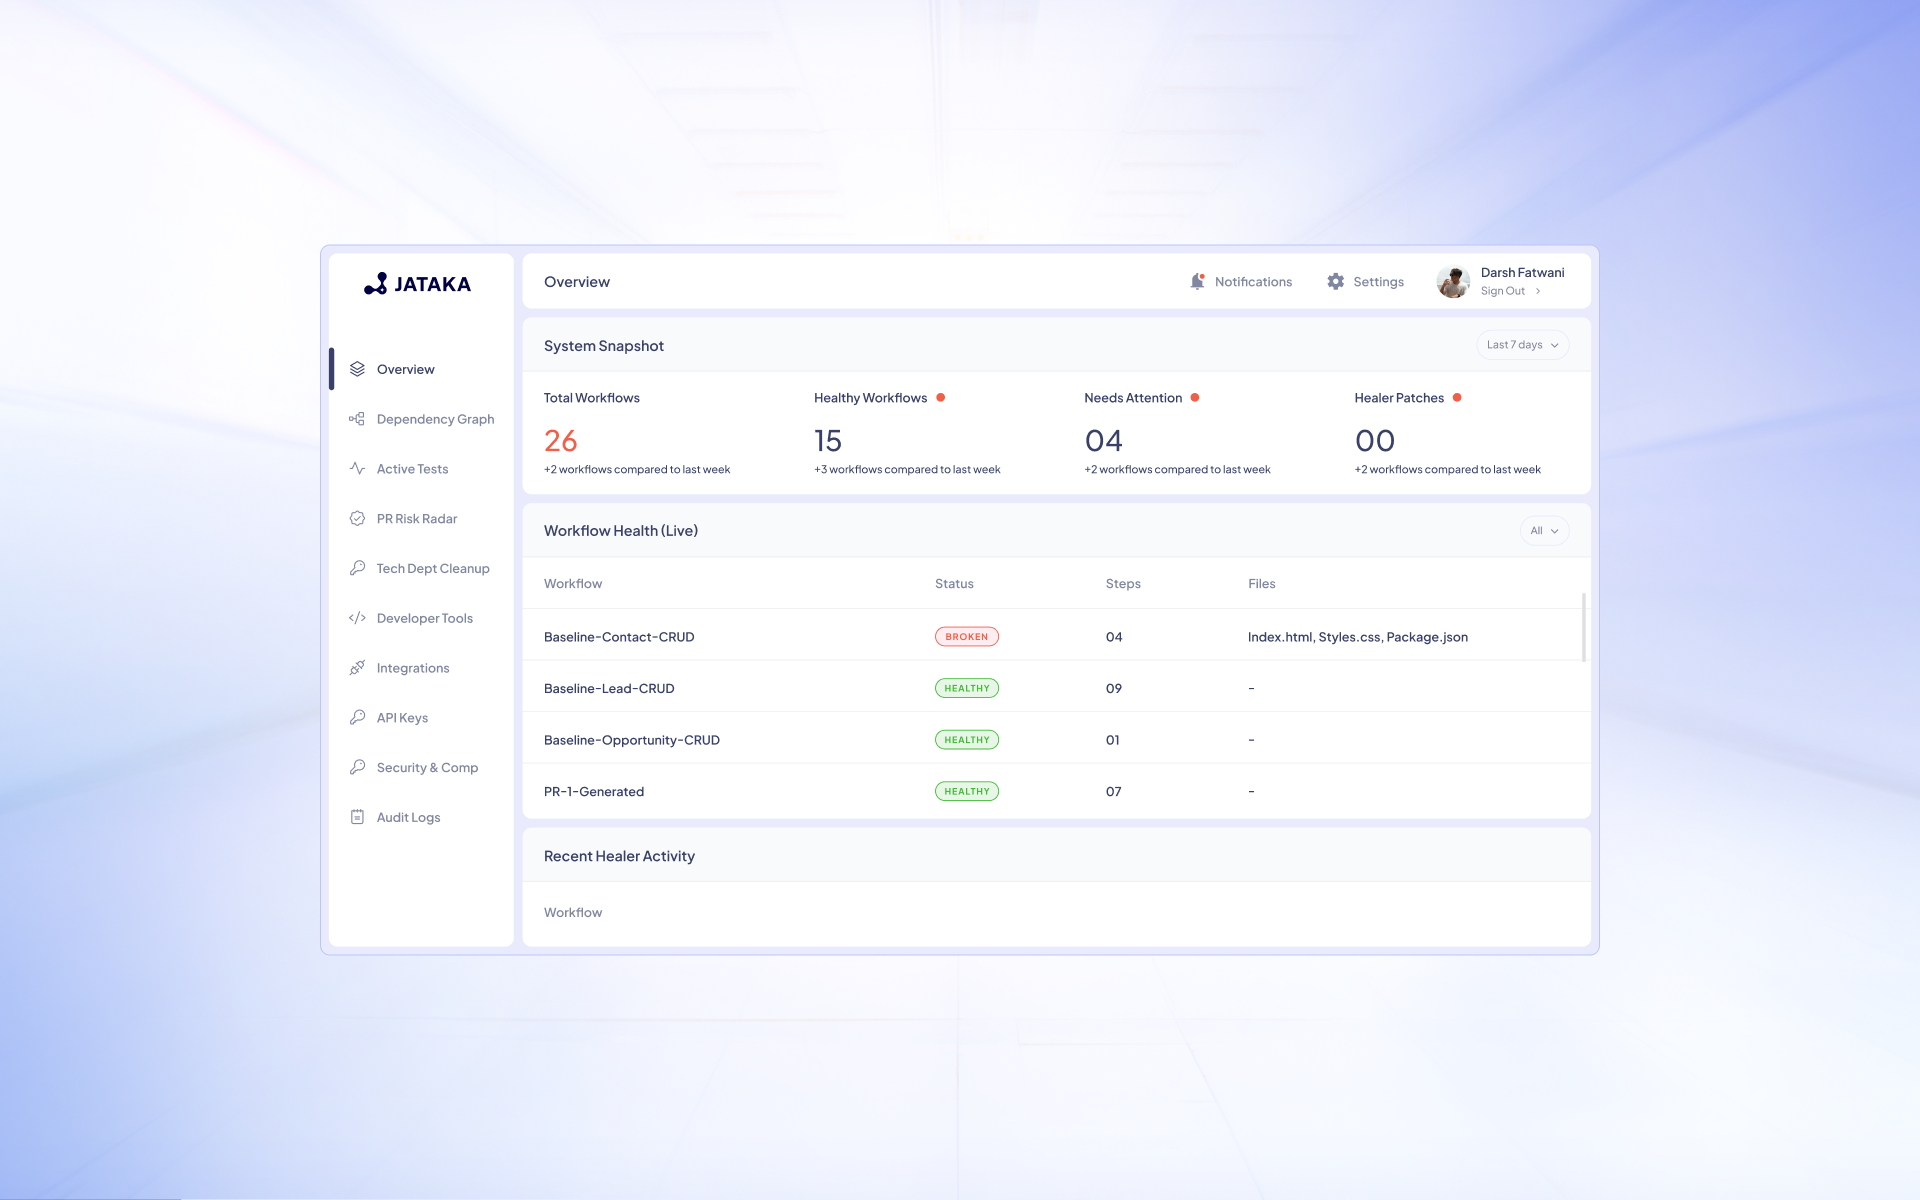Click the Developer Tools code icon
Screen dimensions: 1920x1200
[357, 618]
